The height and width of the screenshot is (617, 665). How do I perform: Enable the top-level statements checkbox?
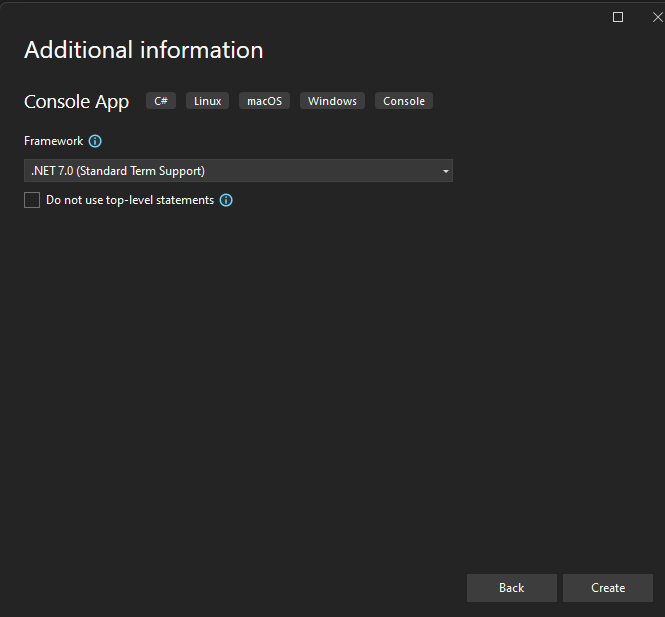33,200
